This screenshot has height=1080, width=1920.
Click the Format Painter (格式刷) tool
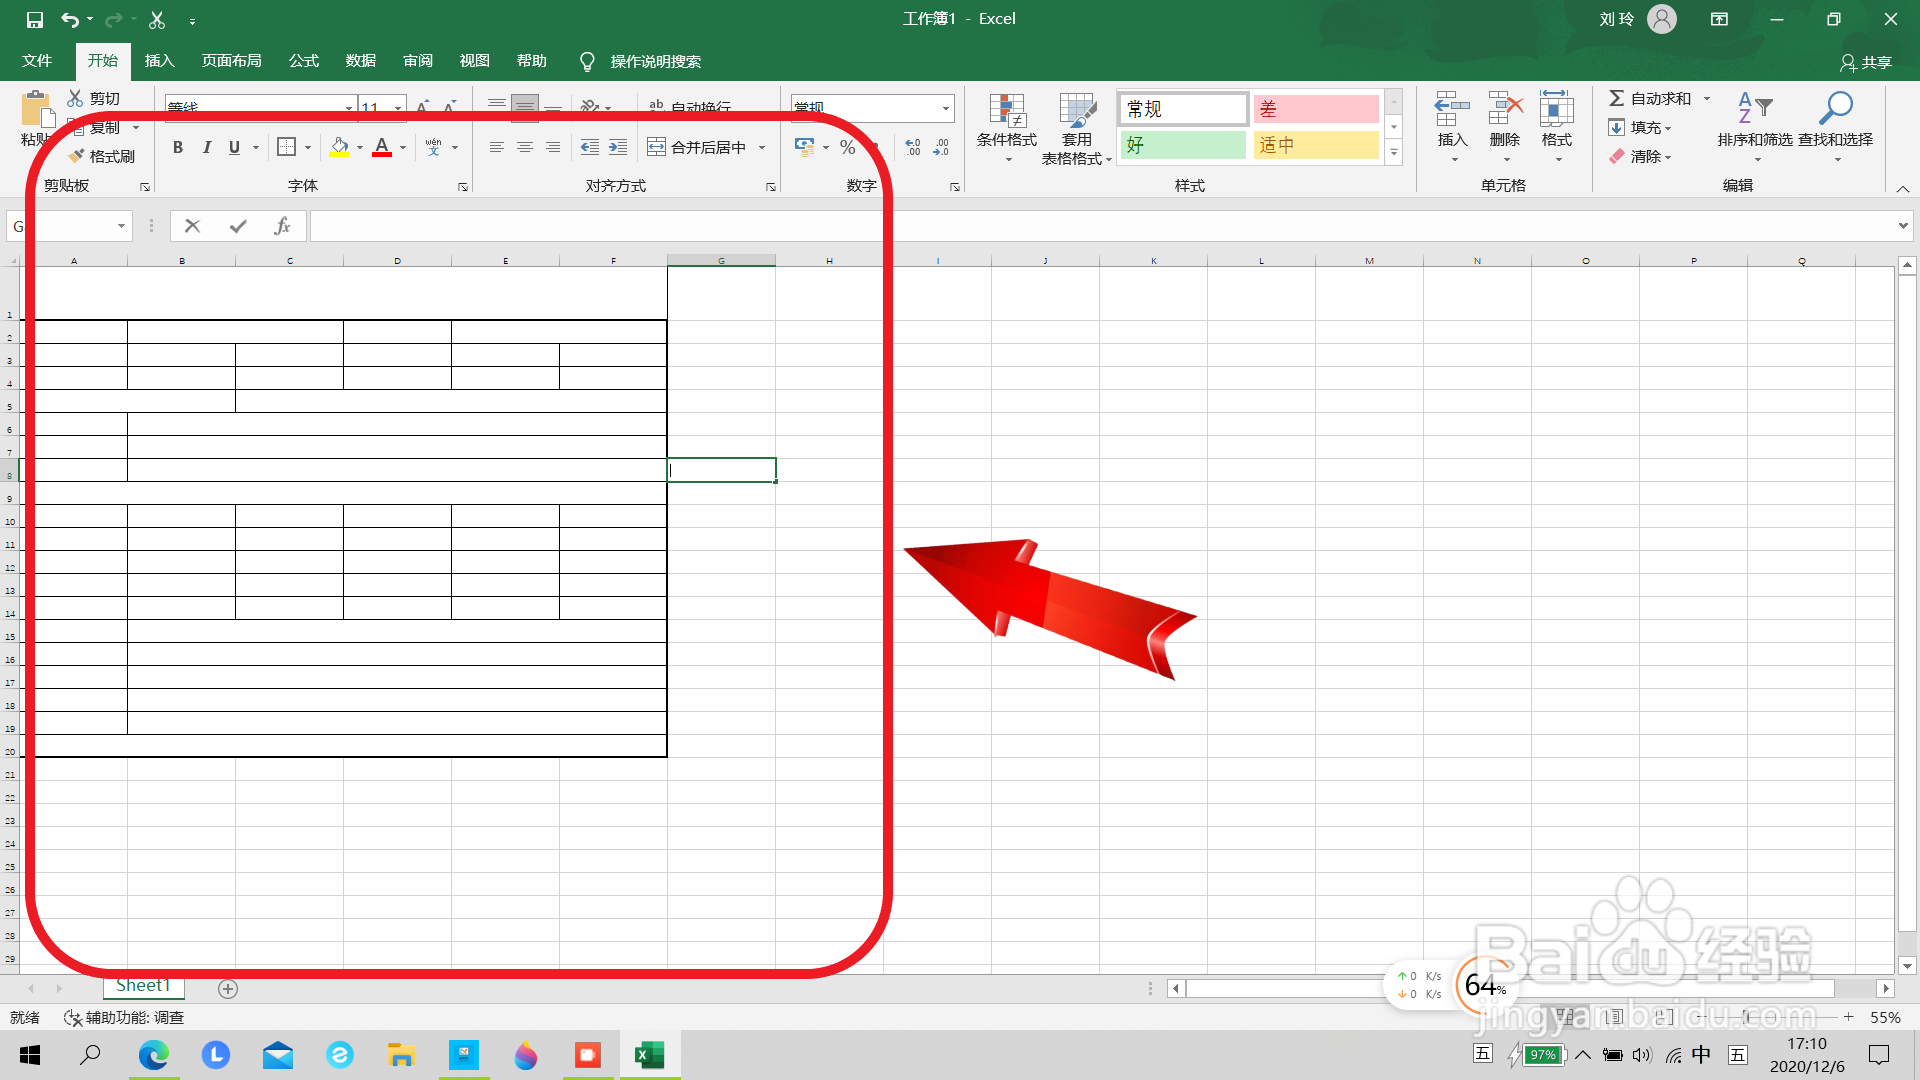coord(102,156)
